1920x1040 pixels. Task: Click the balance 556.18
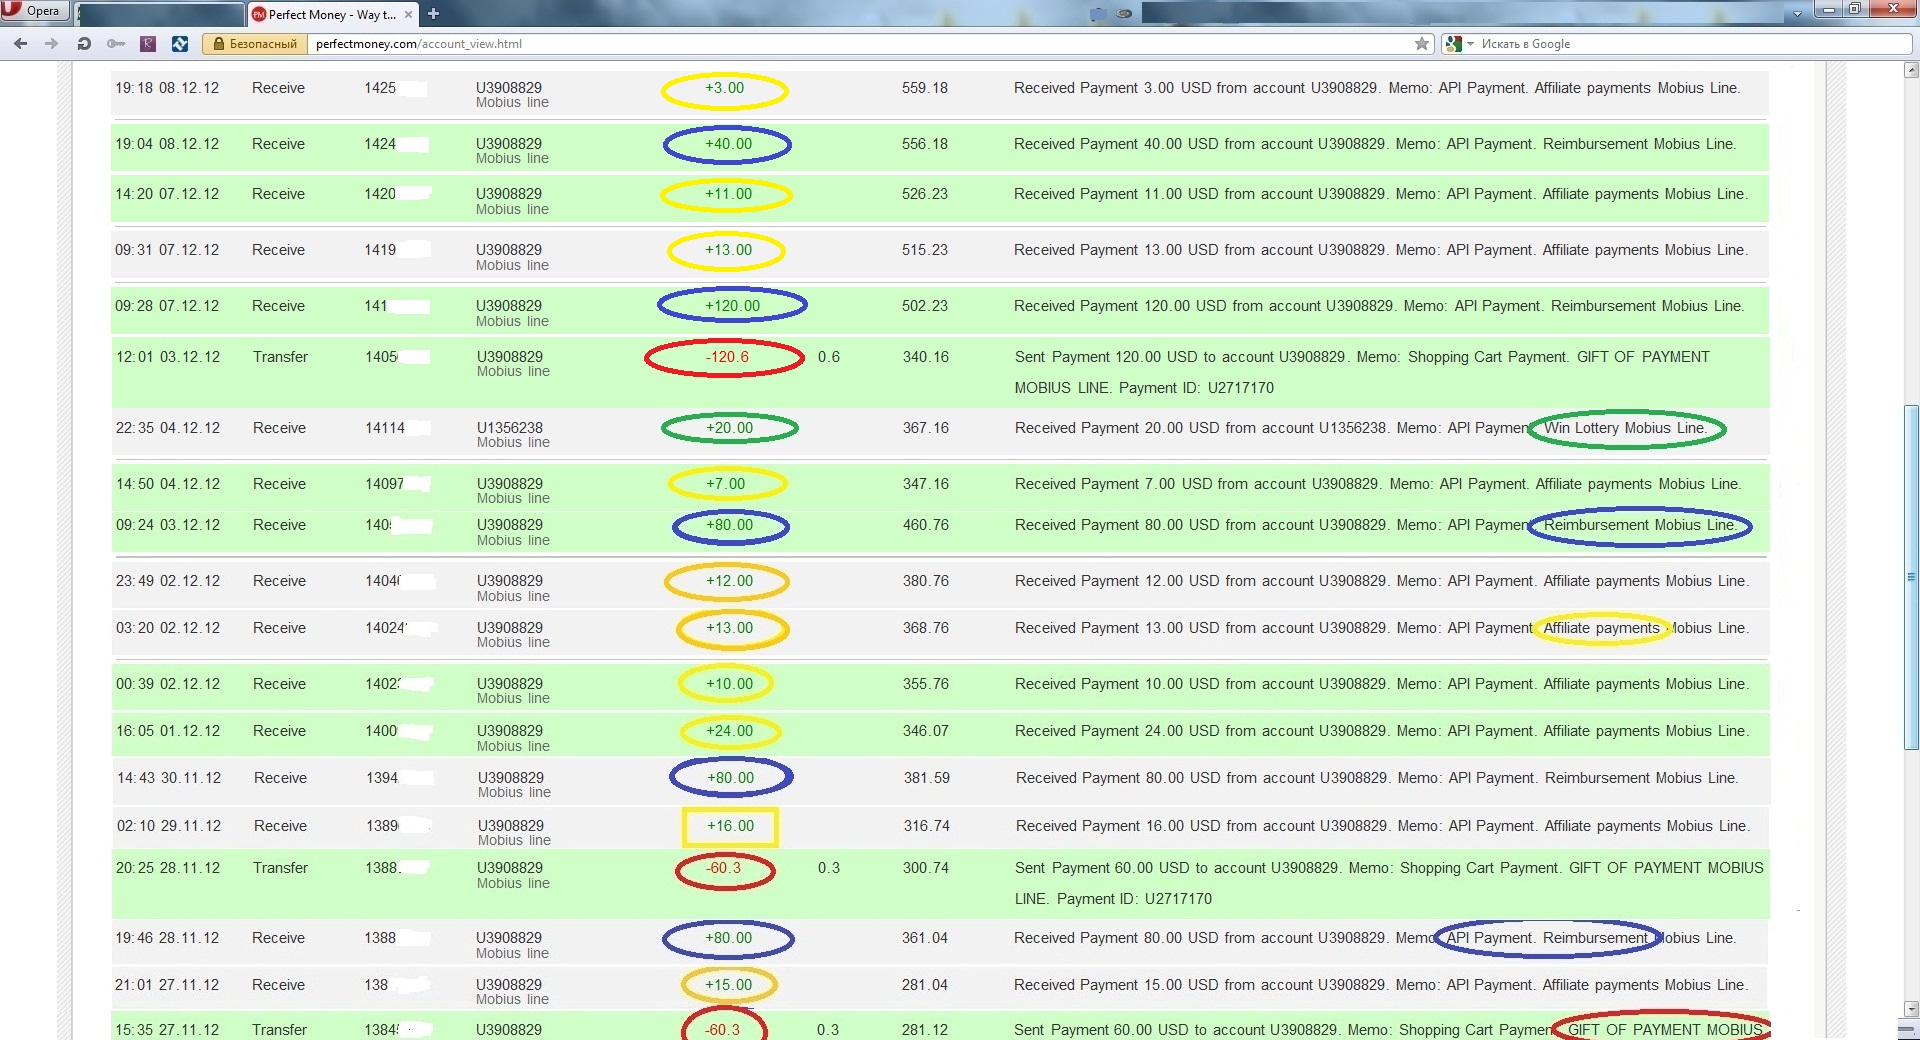tap(925, 144)
